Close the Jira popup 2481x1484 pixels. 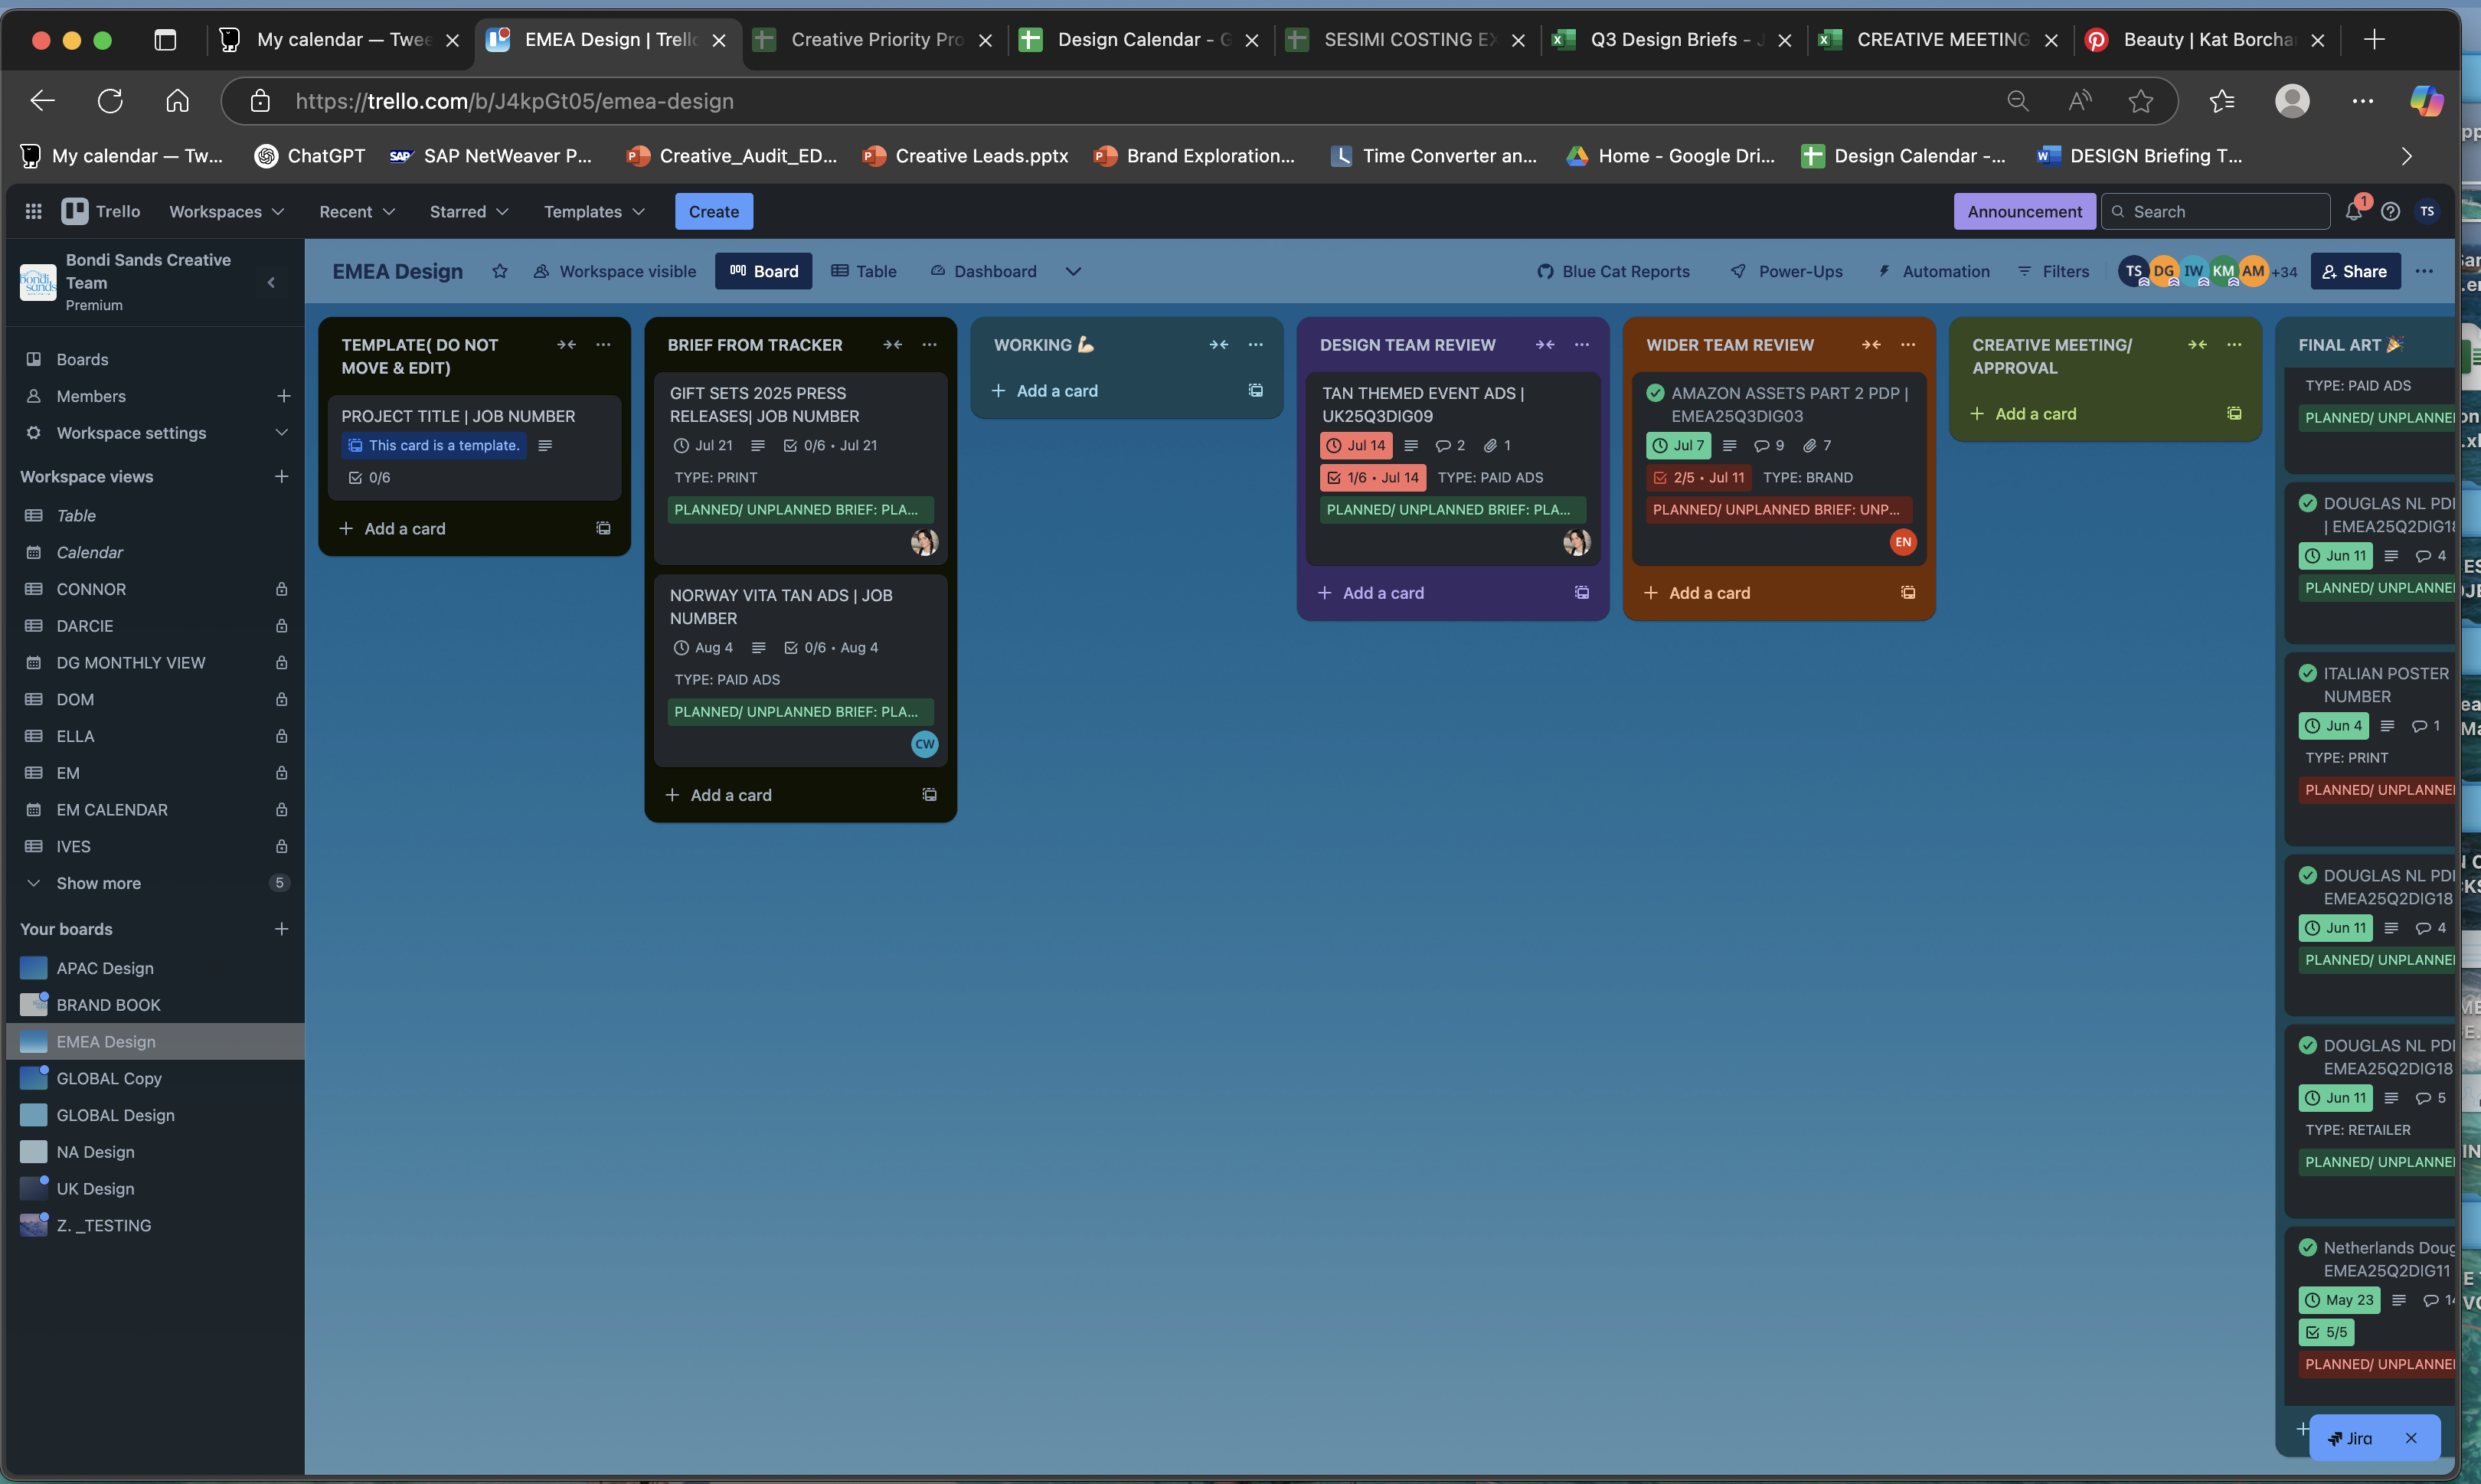click(2411, 1438)
